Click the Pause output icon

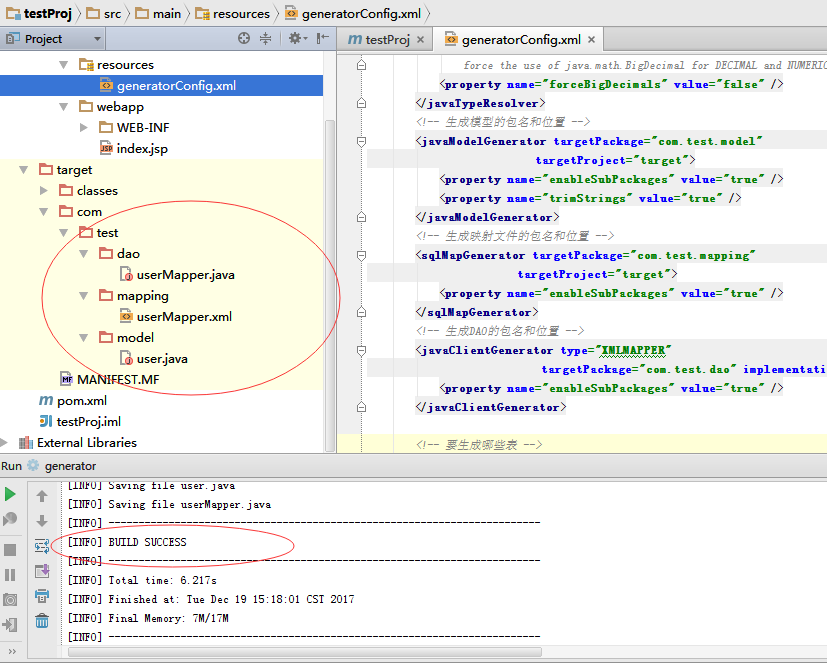tap(10, 575)
